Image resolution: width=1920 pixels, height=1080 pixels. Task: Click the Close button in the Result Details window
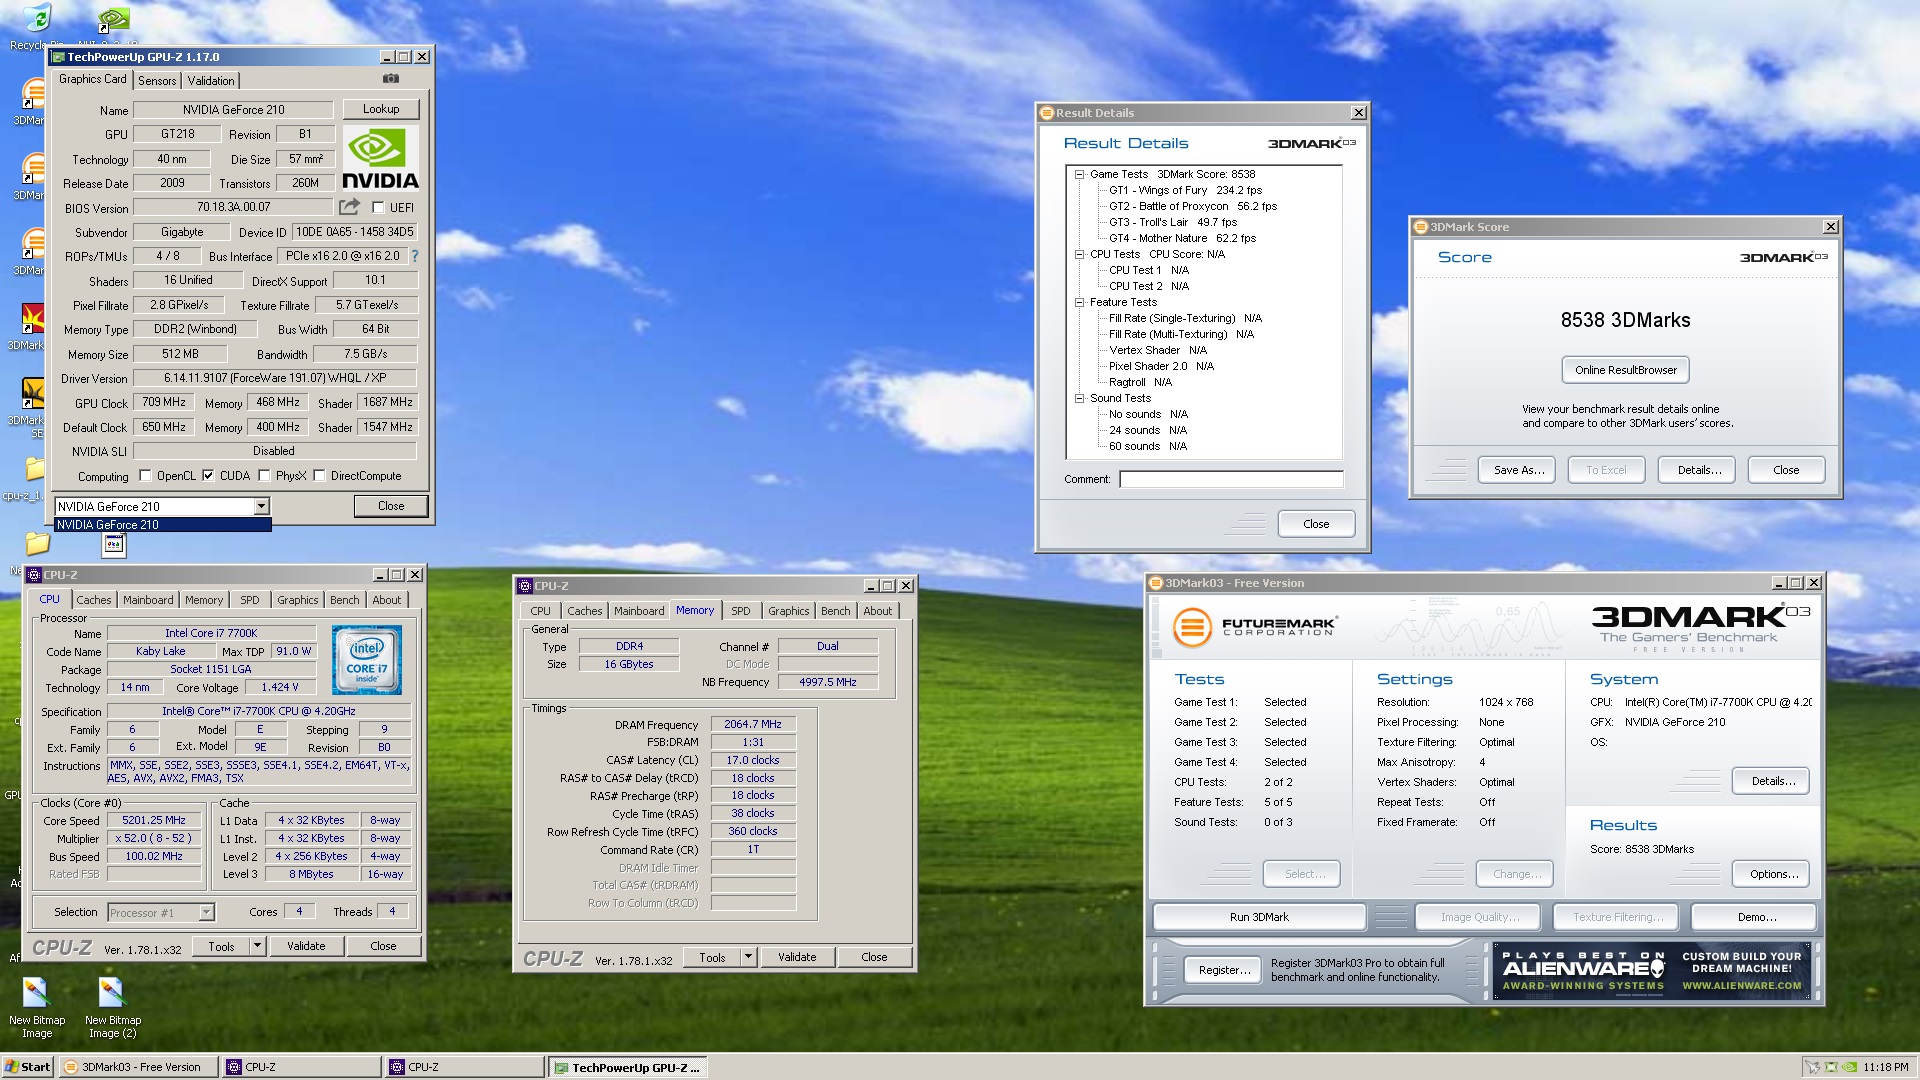point(1316,524)
